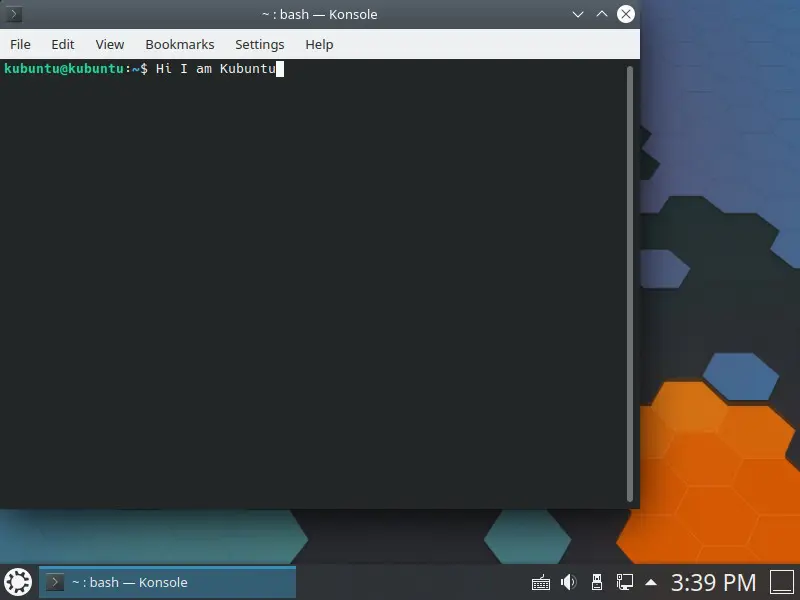This screenshot has width=800, height=600.
Task: Click the 3:39 PM clock
Action: 713,582
